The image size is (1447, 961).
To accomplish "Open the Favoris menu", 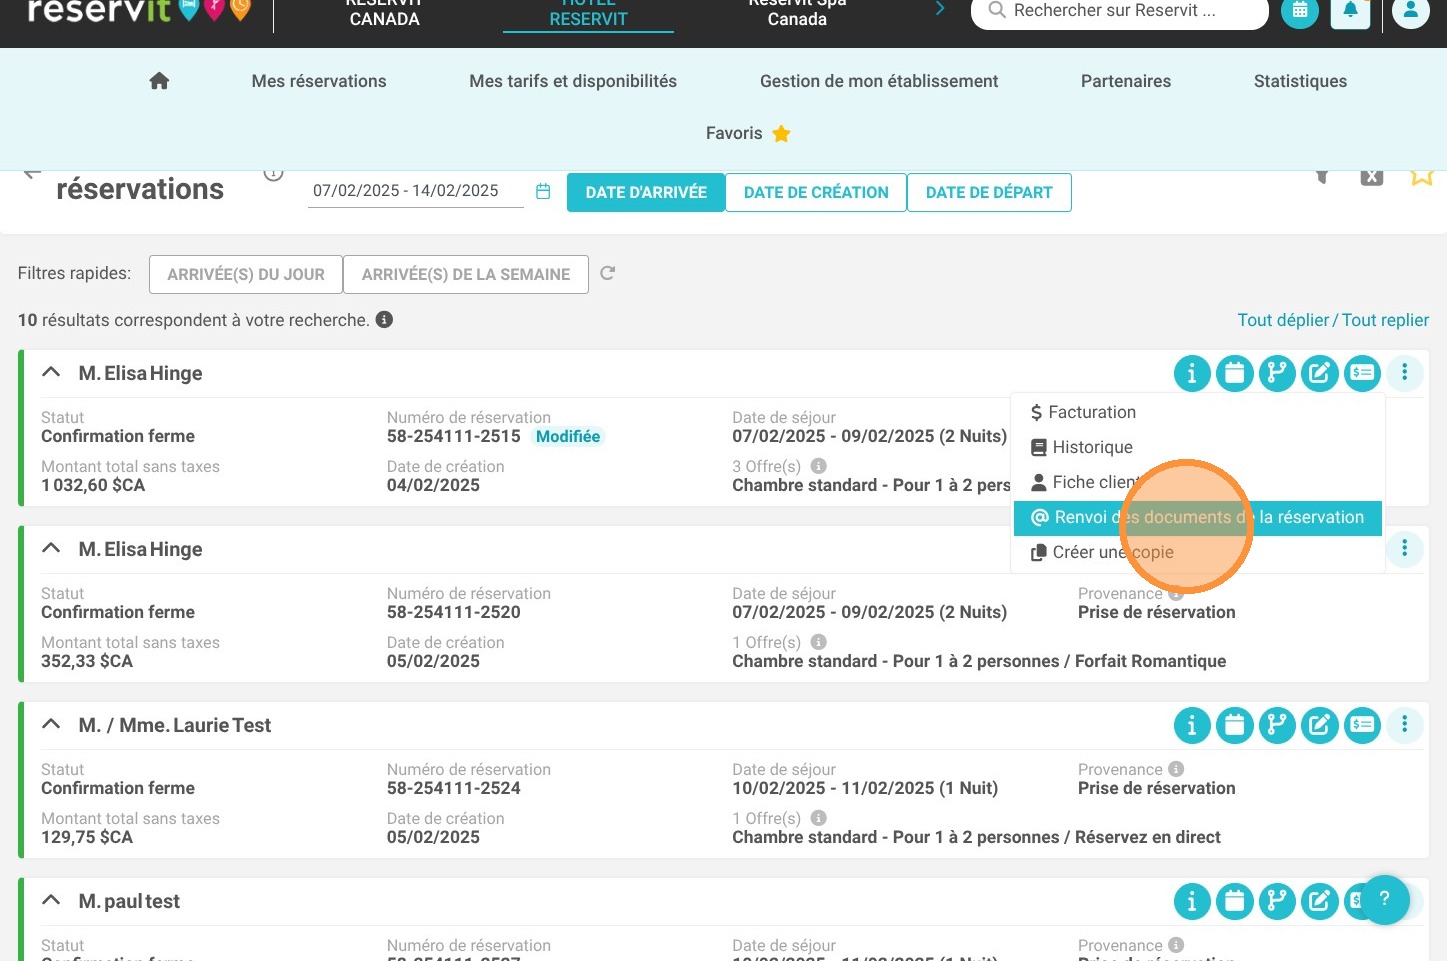I will (x=748, y=133).
